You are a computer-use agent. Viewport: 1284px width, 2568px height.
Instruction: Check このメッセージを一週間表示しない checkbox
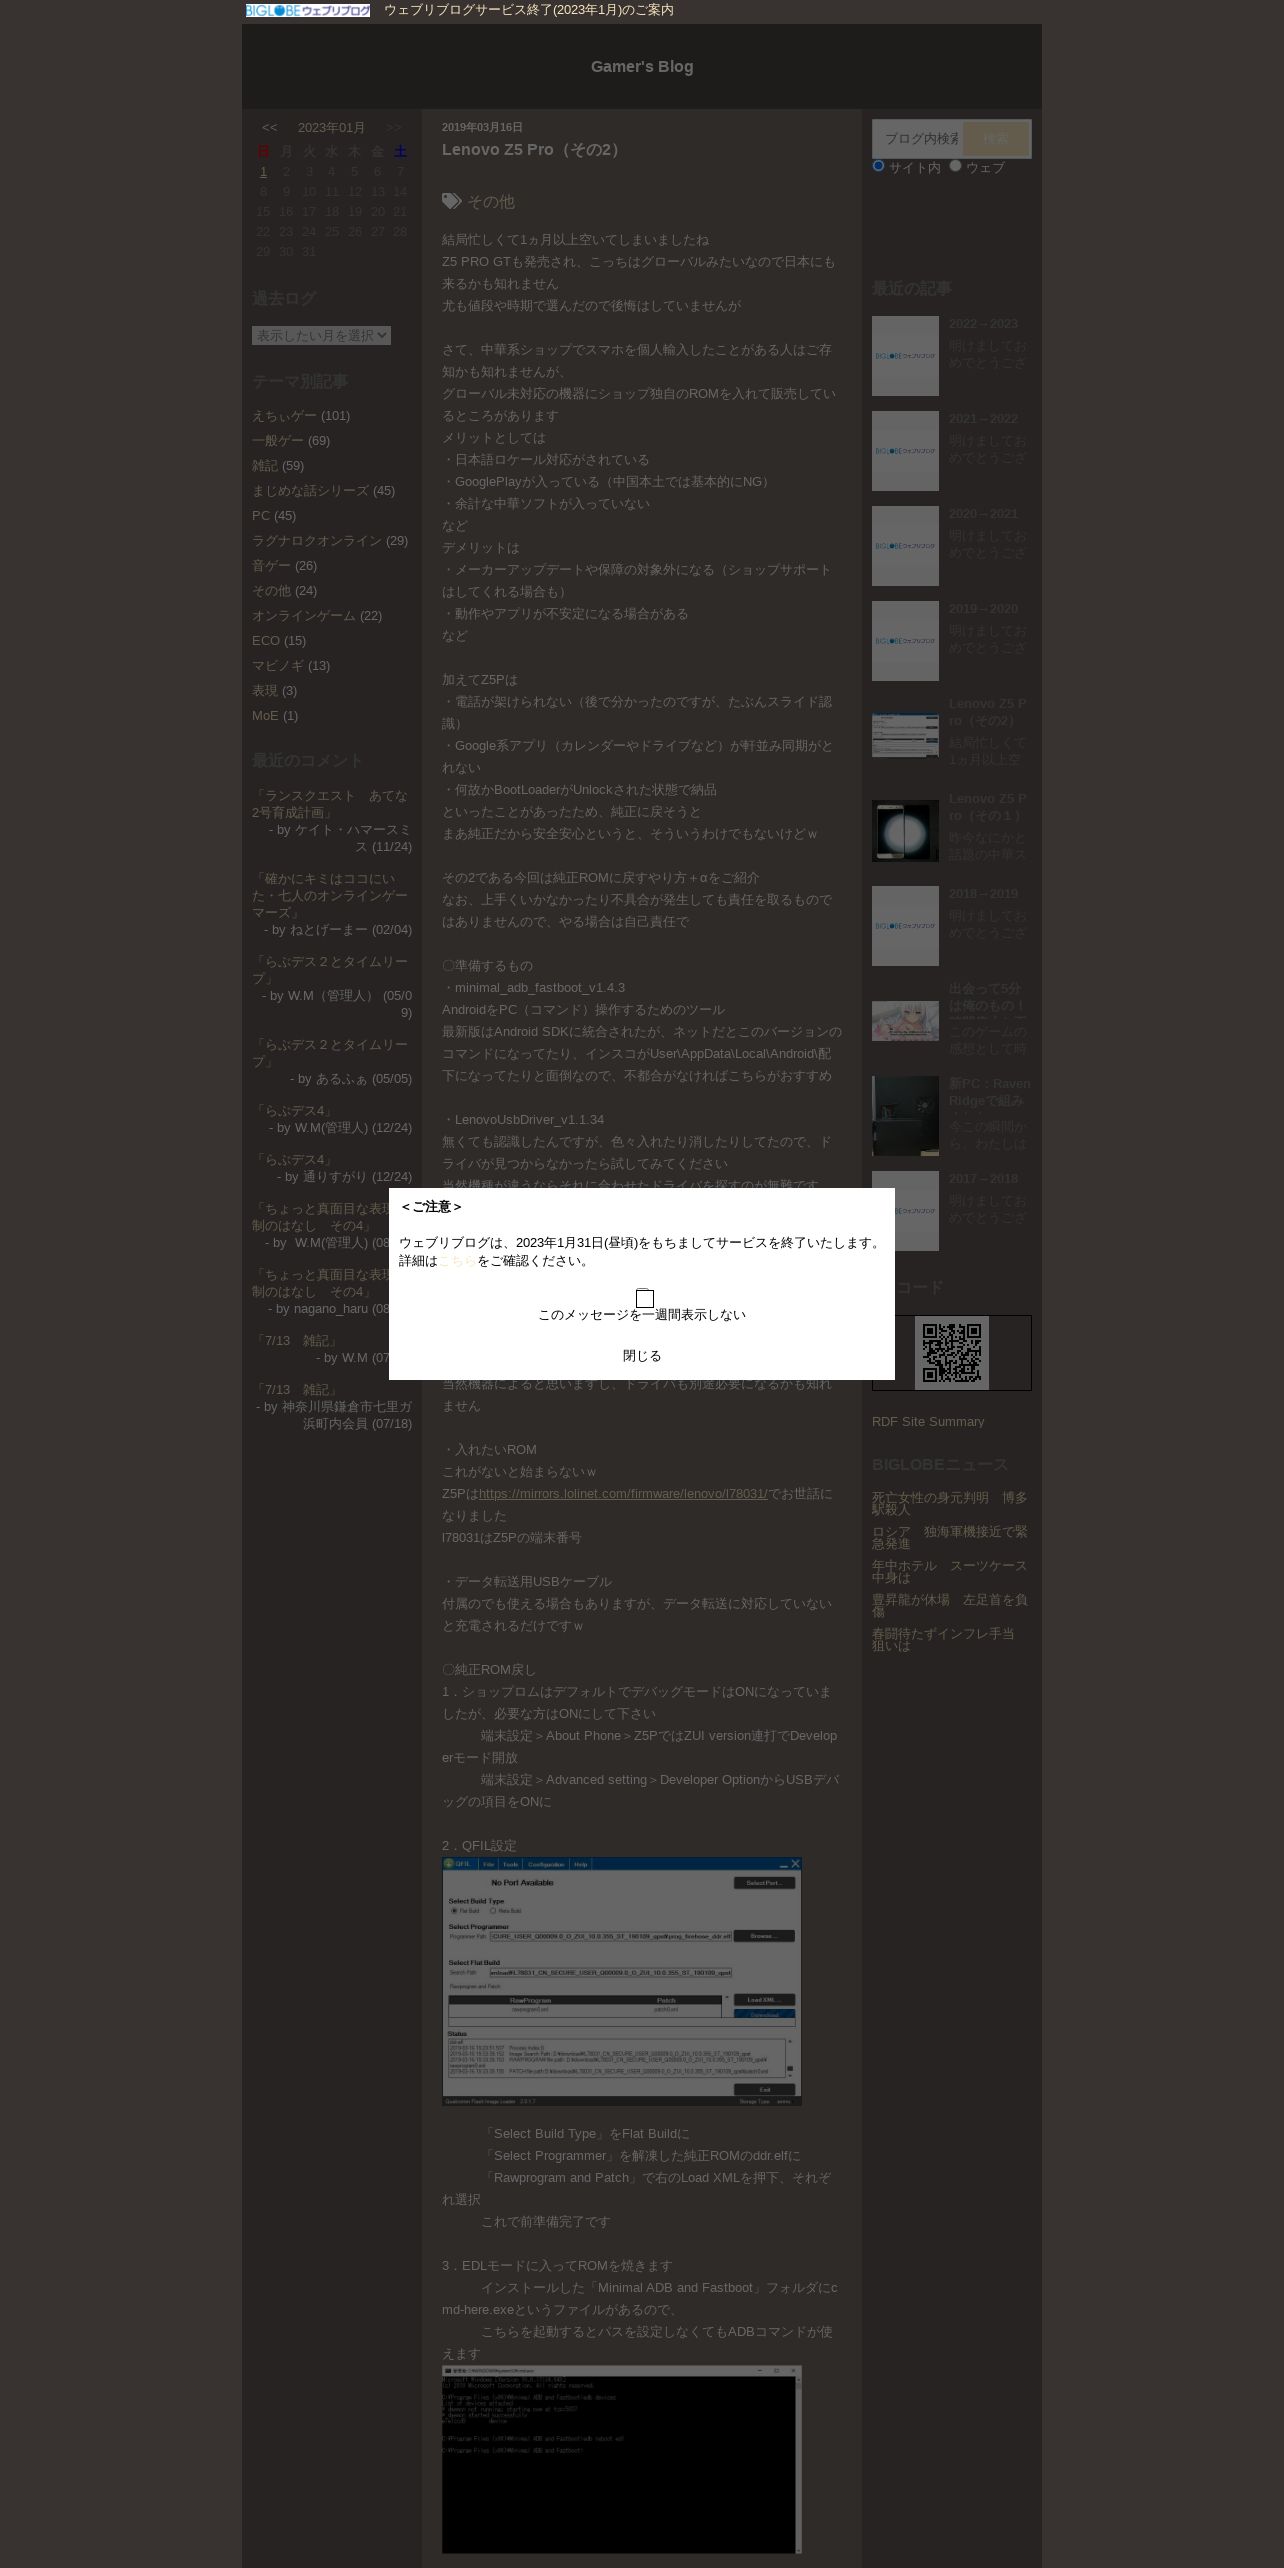(645, 1299)
